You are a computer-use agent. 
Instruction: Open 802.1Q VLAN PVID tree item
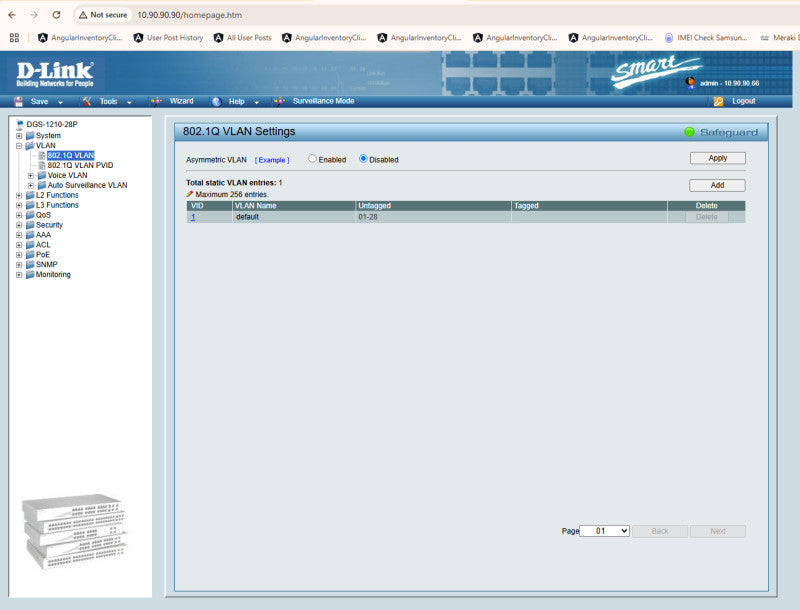80,165
